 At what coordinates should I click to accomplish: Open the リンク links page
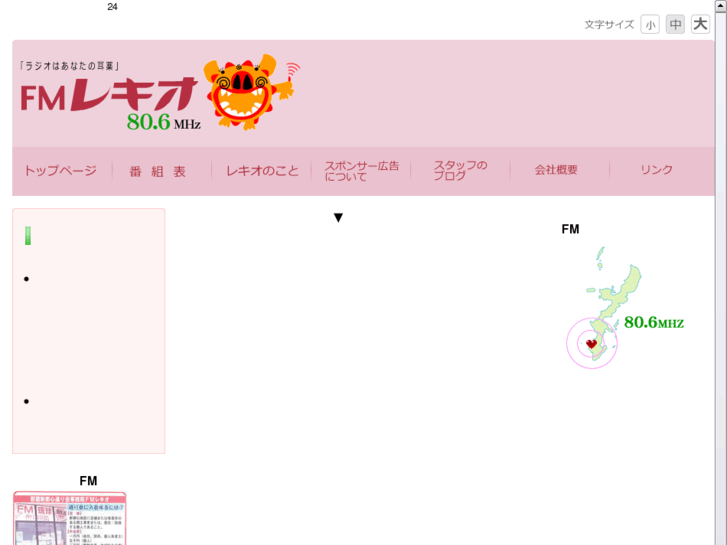pos(657,170)
